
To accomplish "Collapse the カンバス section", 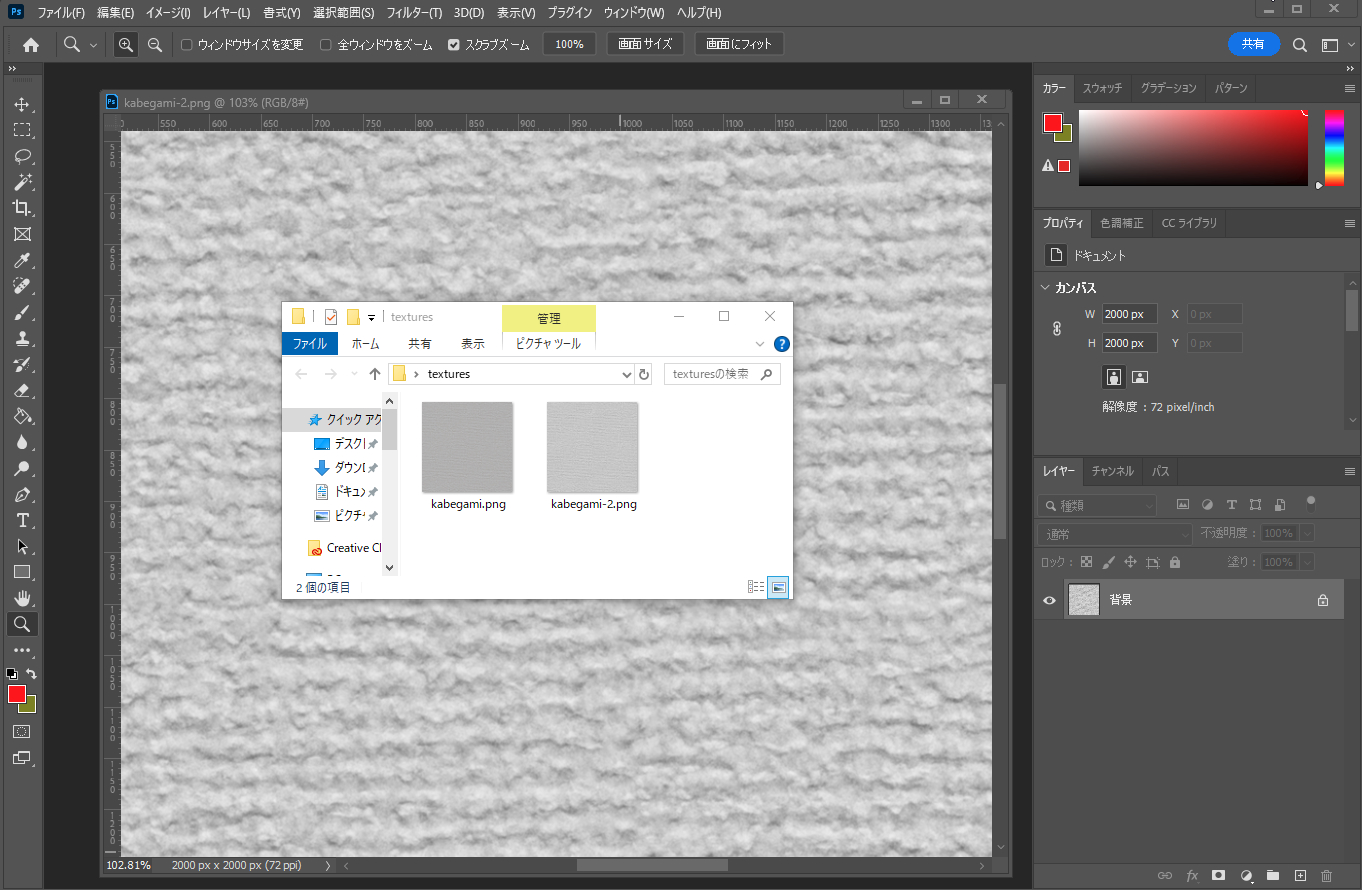I will tap(1046, 288).
